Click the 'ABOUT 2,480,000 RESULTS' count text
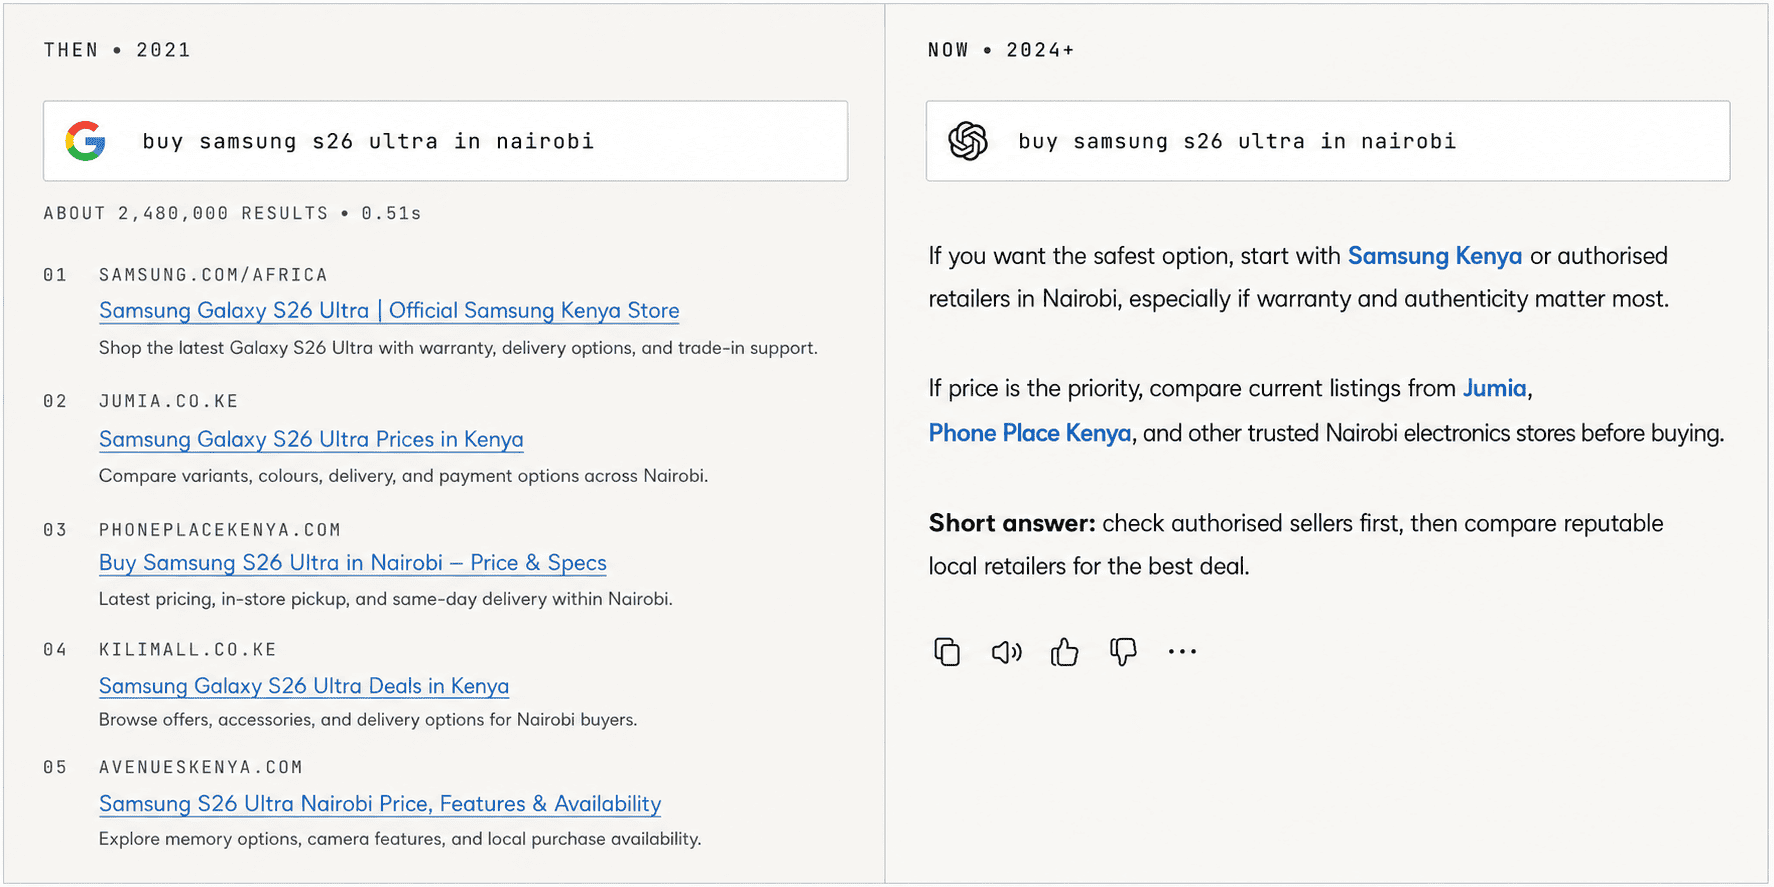Viewport: 1774px width, 887px height. coord(186,213)
